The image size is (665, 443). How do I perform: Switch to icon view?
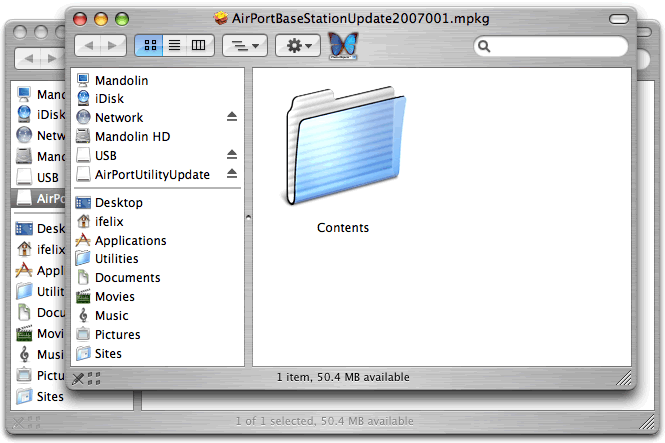tap(149, 45)
